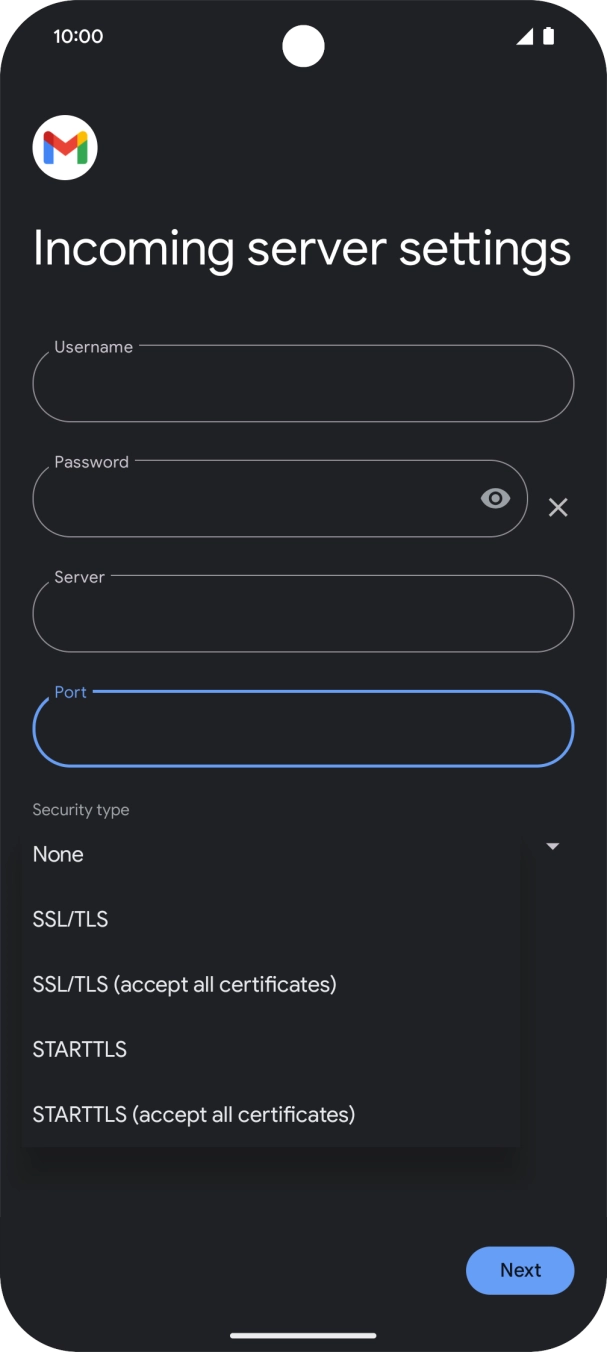Image resolution: width=607 pixels, height=1352 pixels.
Task: Tap the Port input field
Action: [303, 729]
